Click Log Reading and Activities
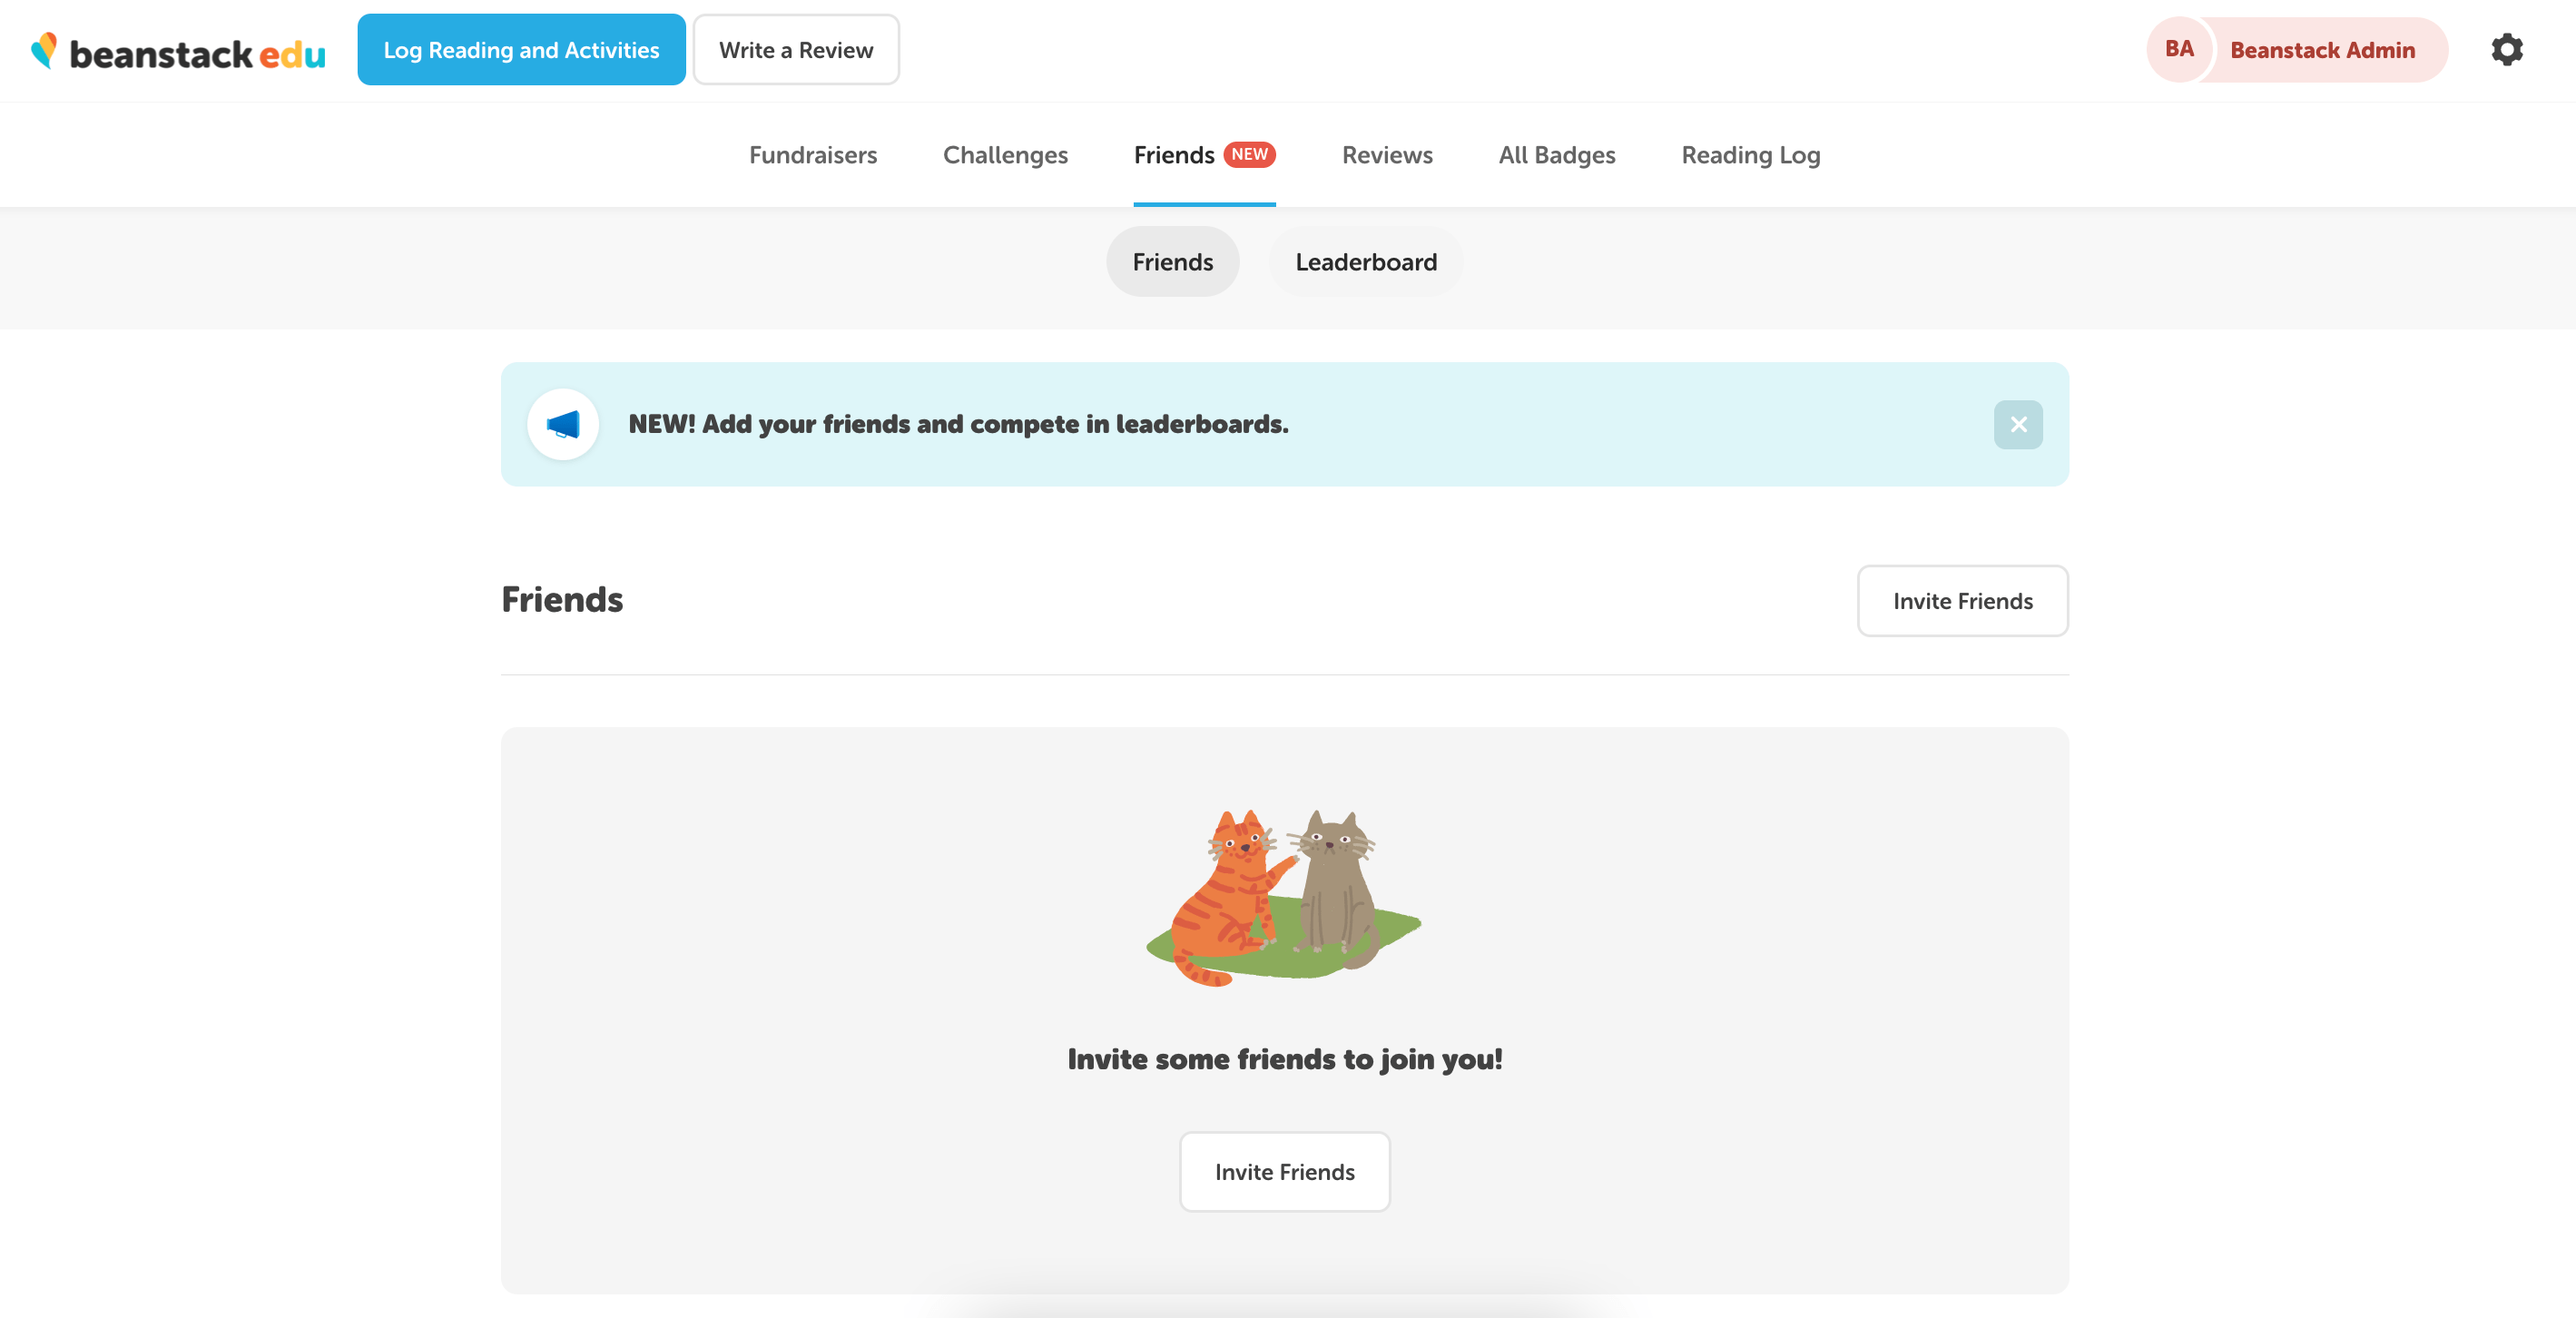Viewport: 2576px width, 1318px height. 521,49
